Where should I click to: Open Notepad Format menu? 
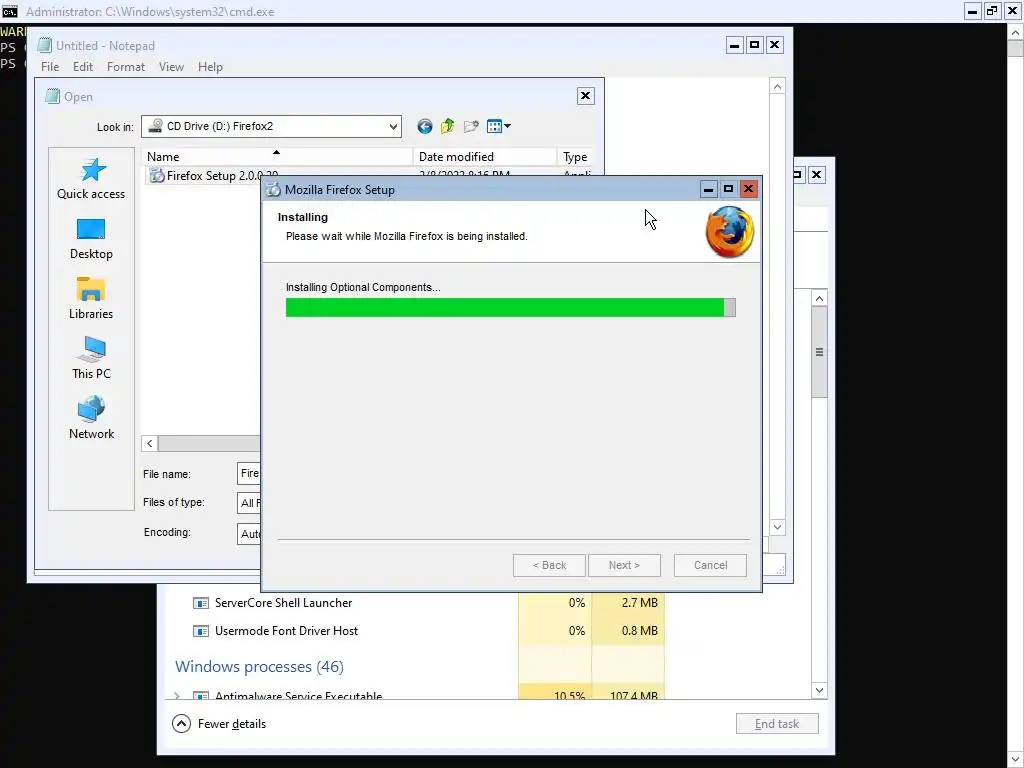coord(126,67)
